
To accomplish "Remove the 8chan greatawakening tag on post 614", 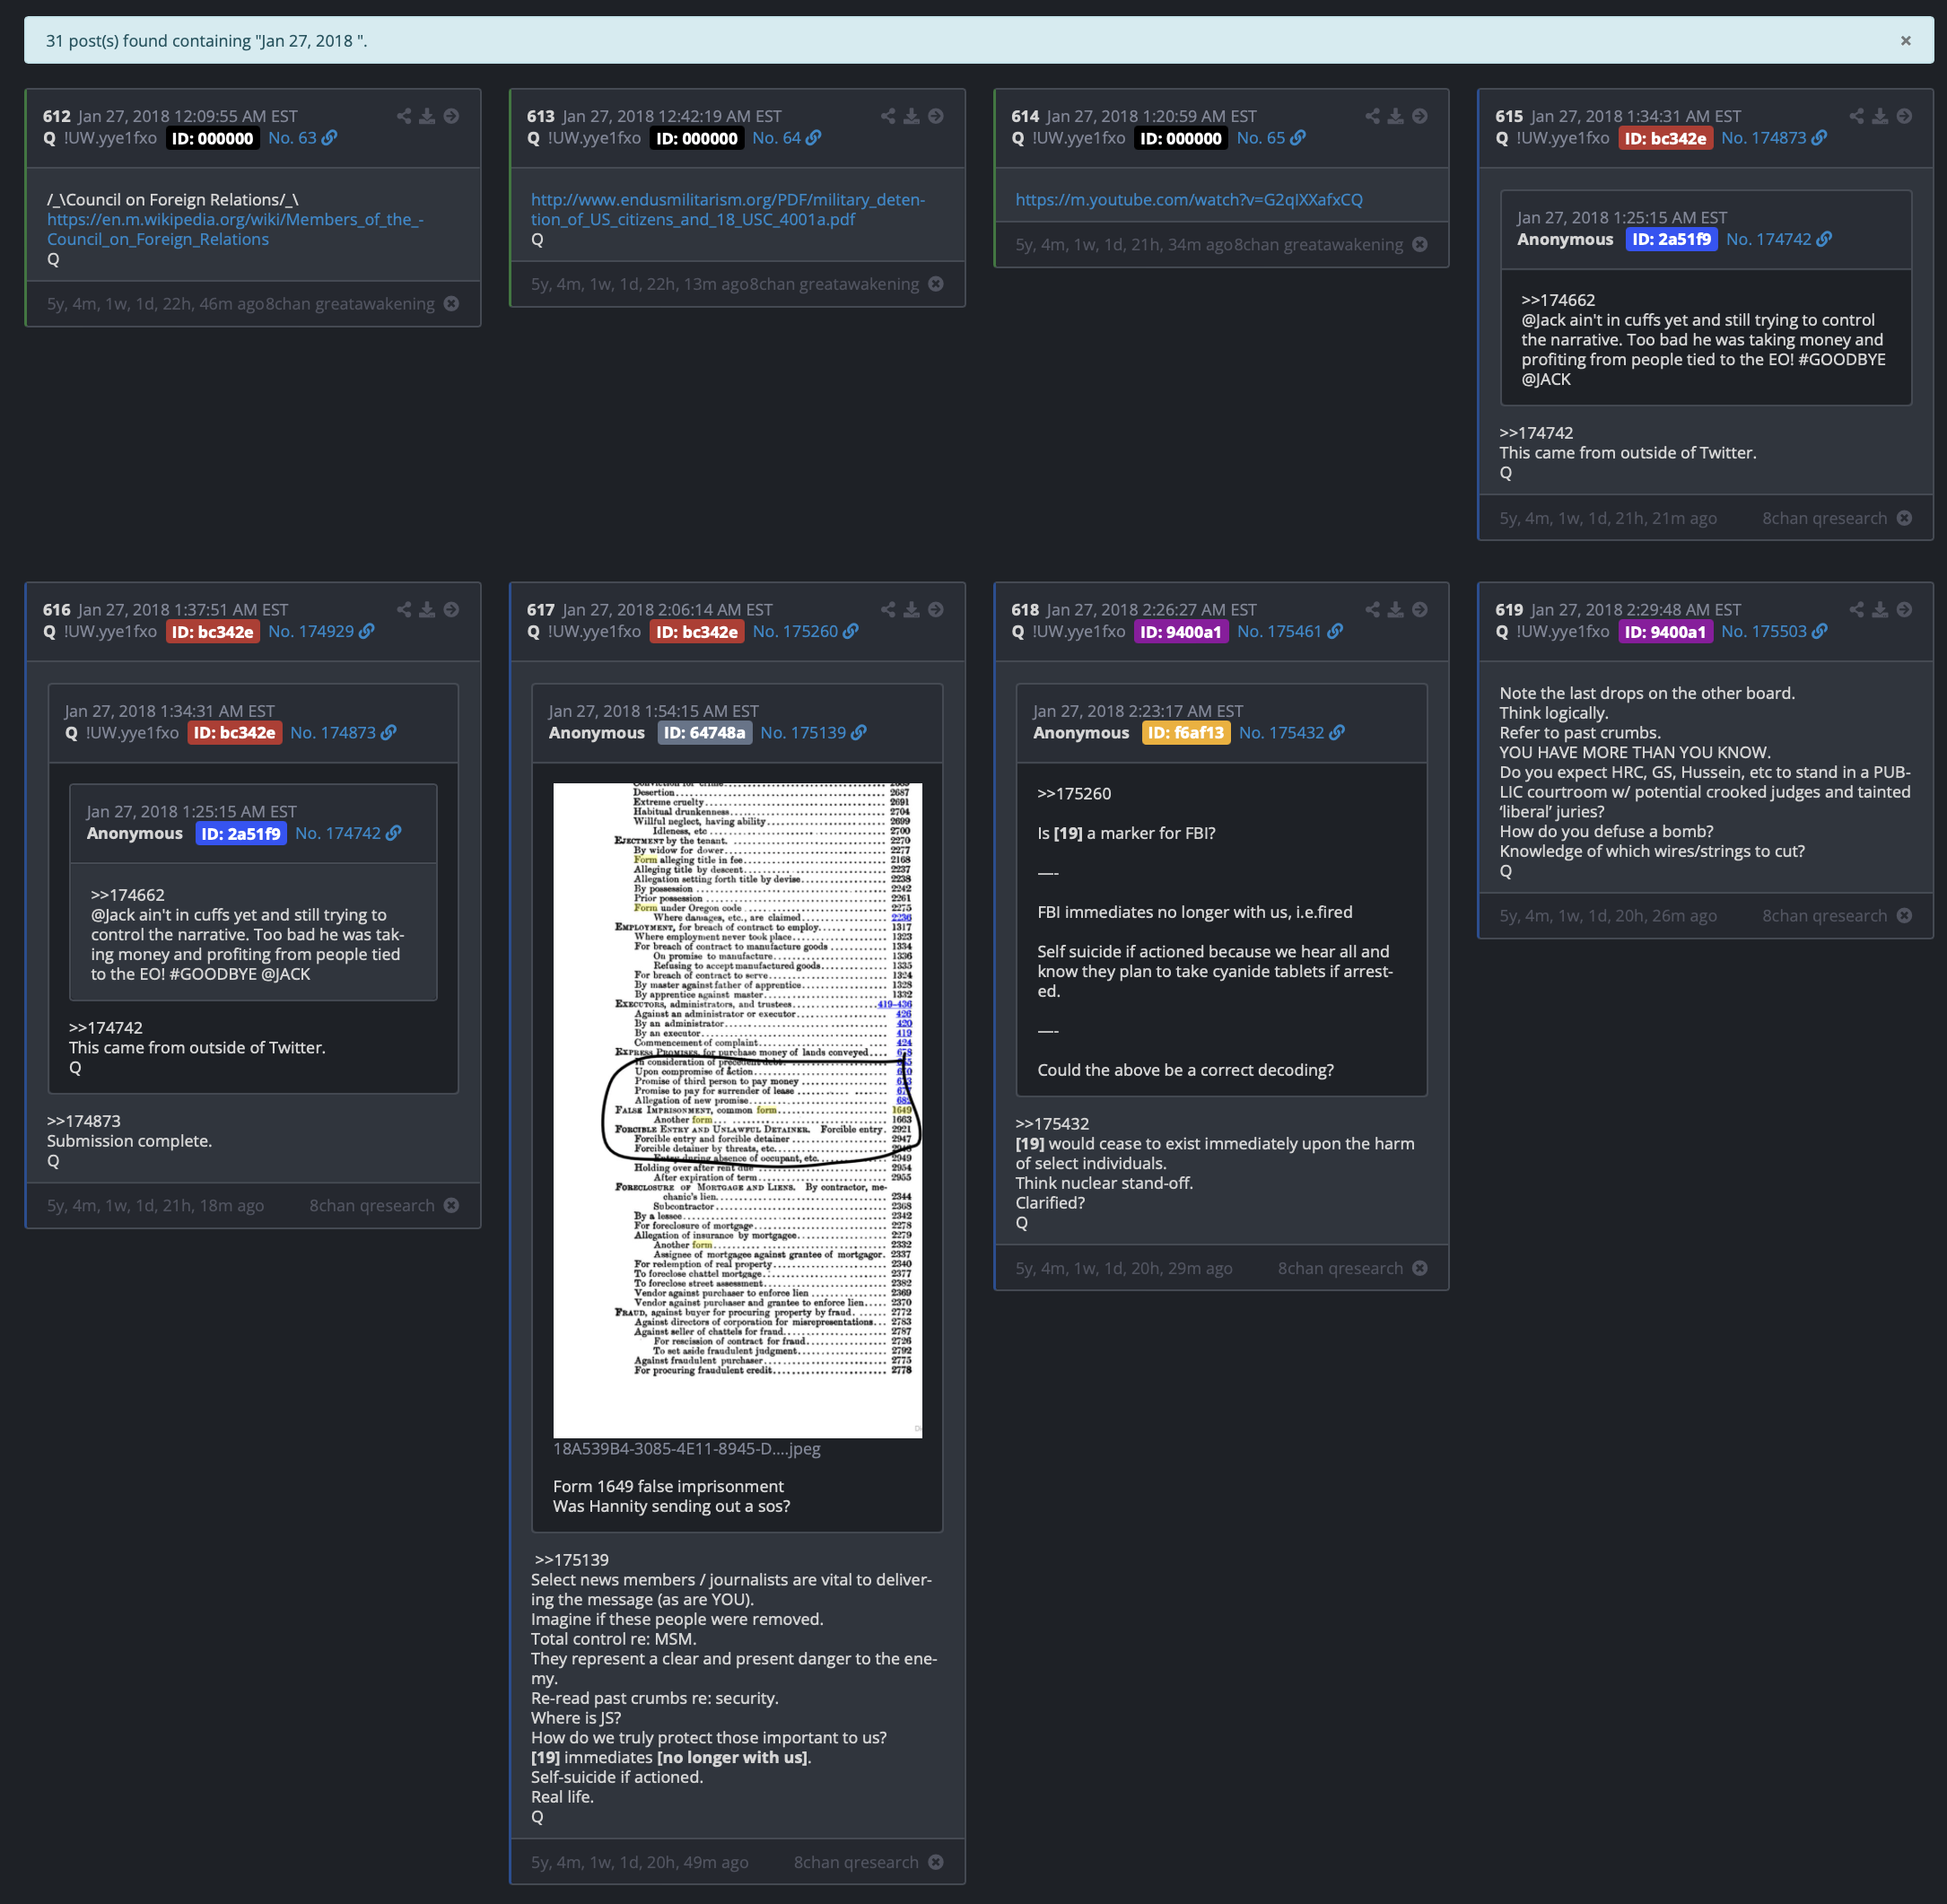I will point(1419,244).
